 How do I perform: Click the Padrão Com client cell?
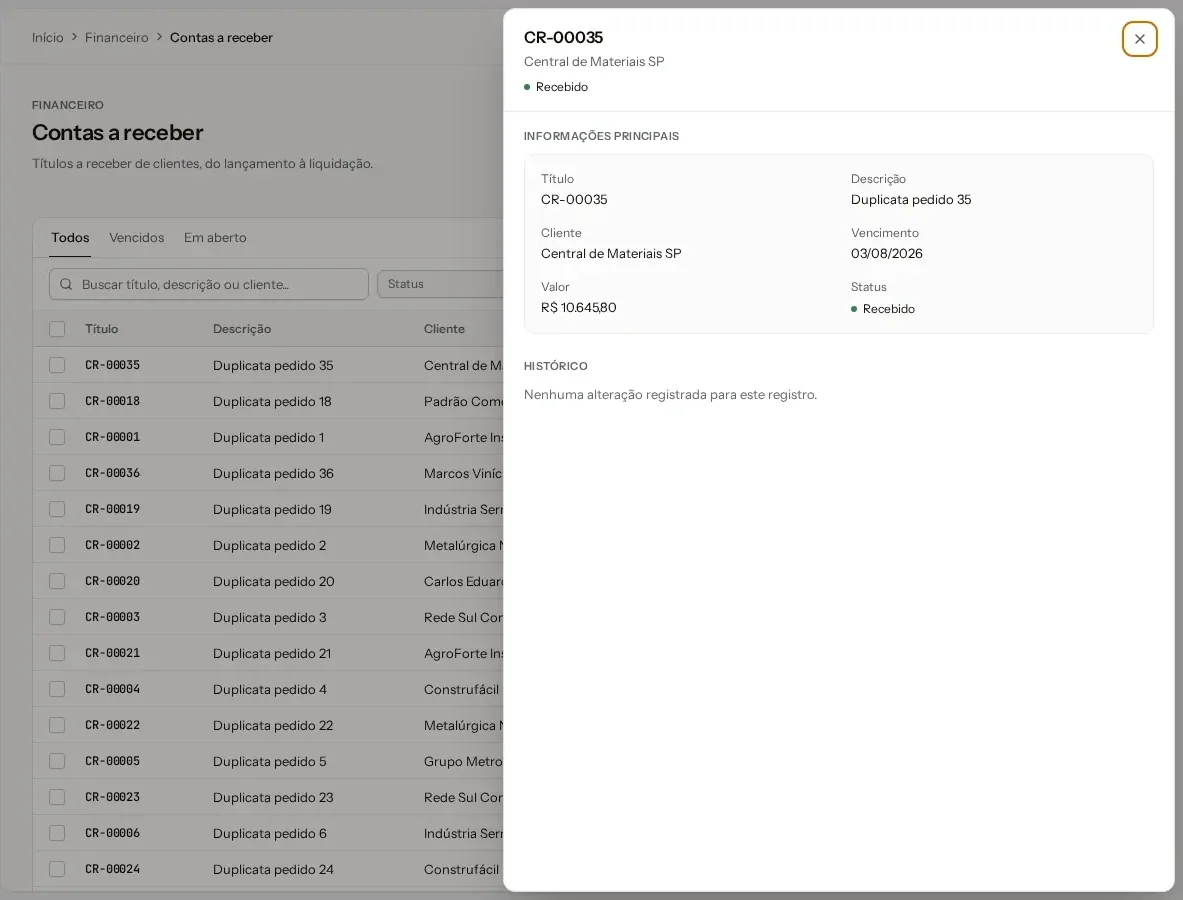coord(463,401)
